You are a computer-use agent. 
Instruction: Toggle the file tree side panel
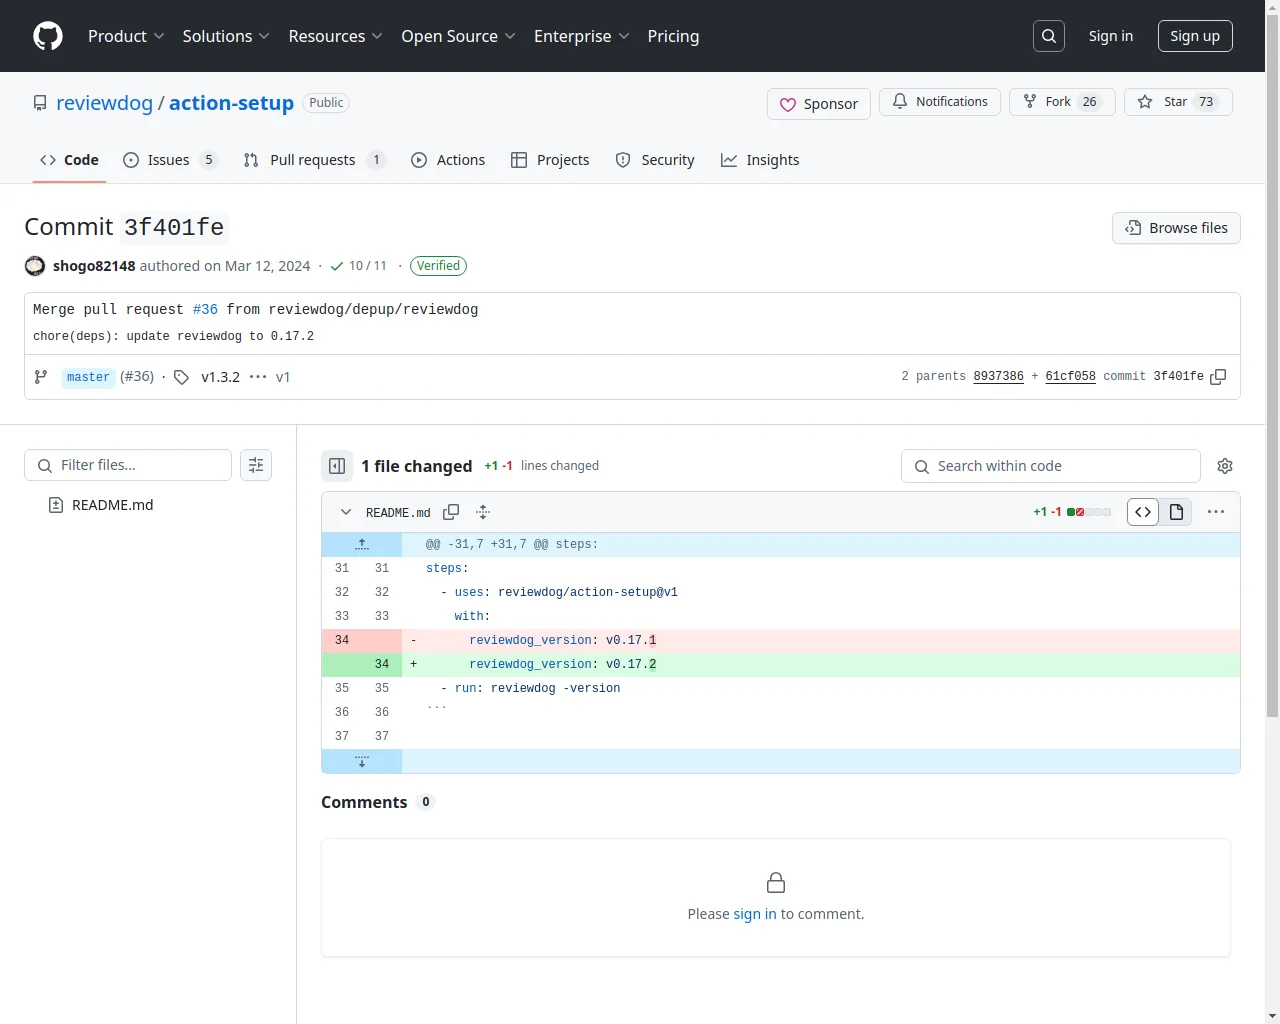tap(337, 466)
